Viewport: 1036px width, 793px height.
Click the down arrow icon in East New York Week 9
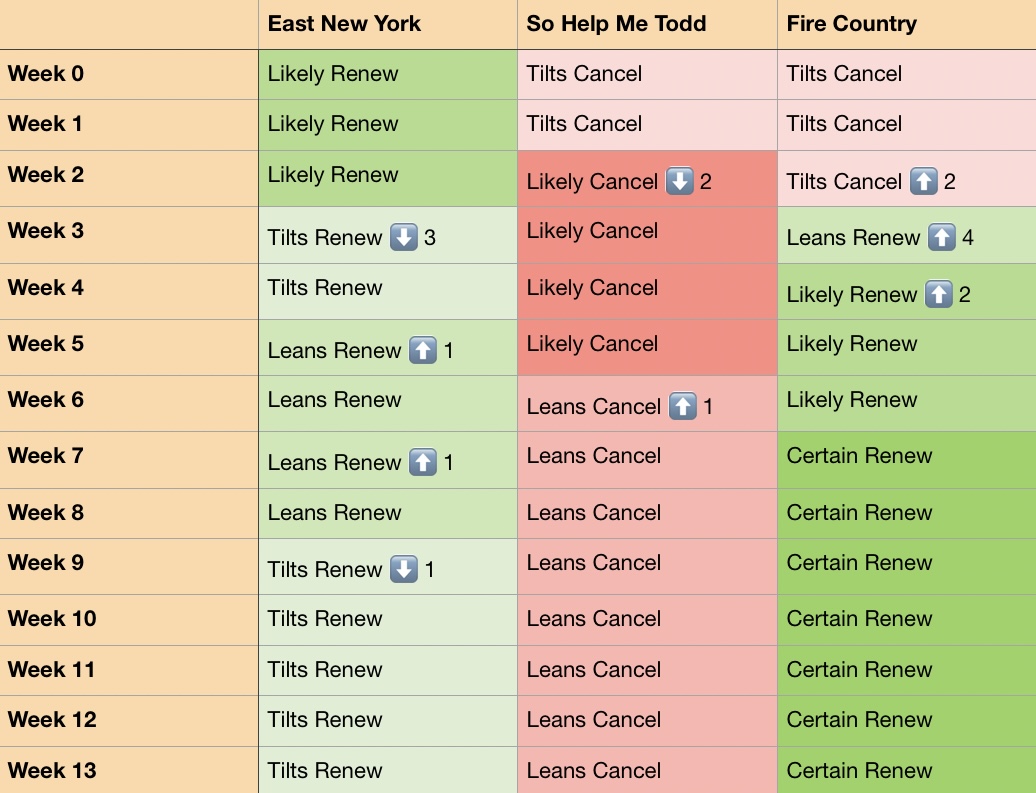point(404,569)
